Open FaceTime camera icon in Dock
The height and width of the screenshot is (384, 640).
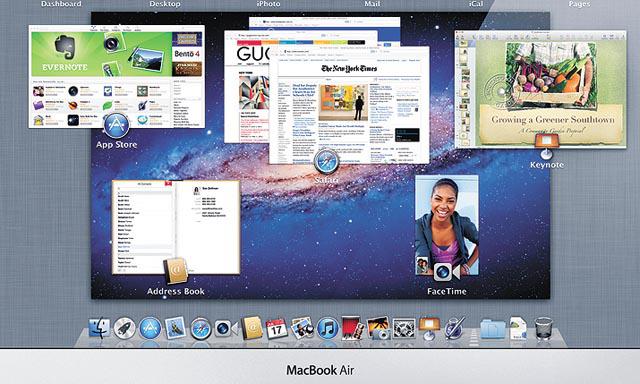pos(226,328)
